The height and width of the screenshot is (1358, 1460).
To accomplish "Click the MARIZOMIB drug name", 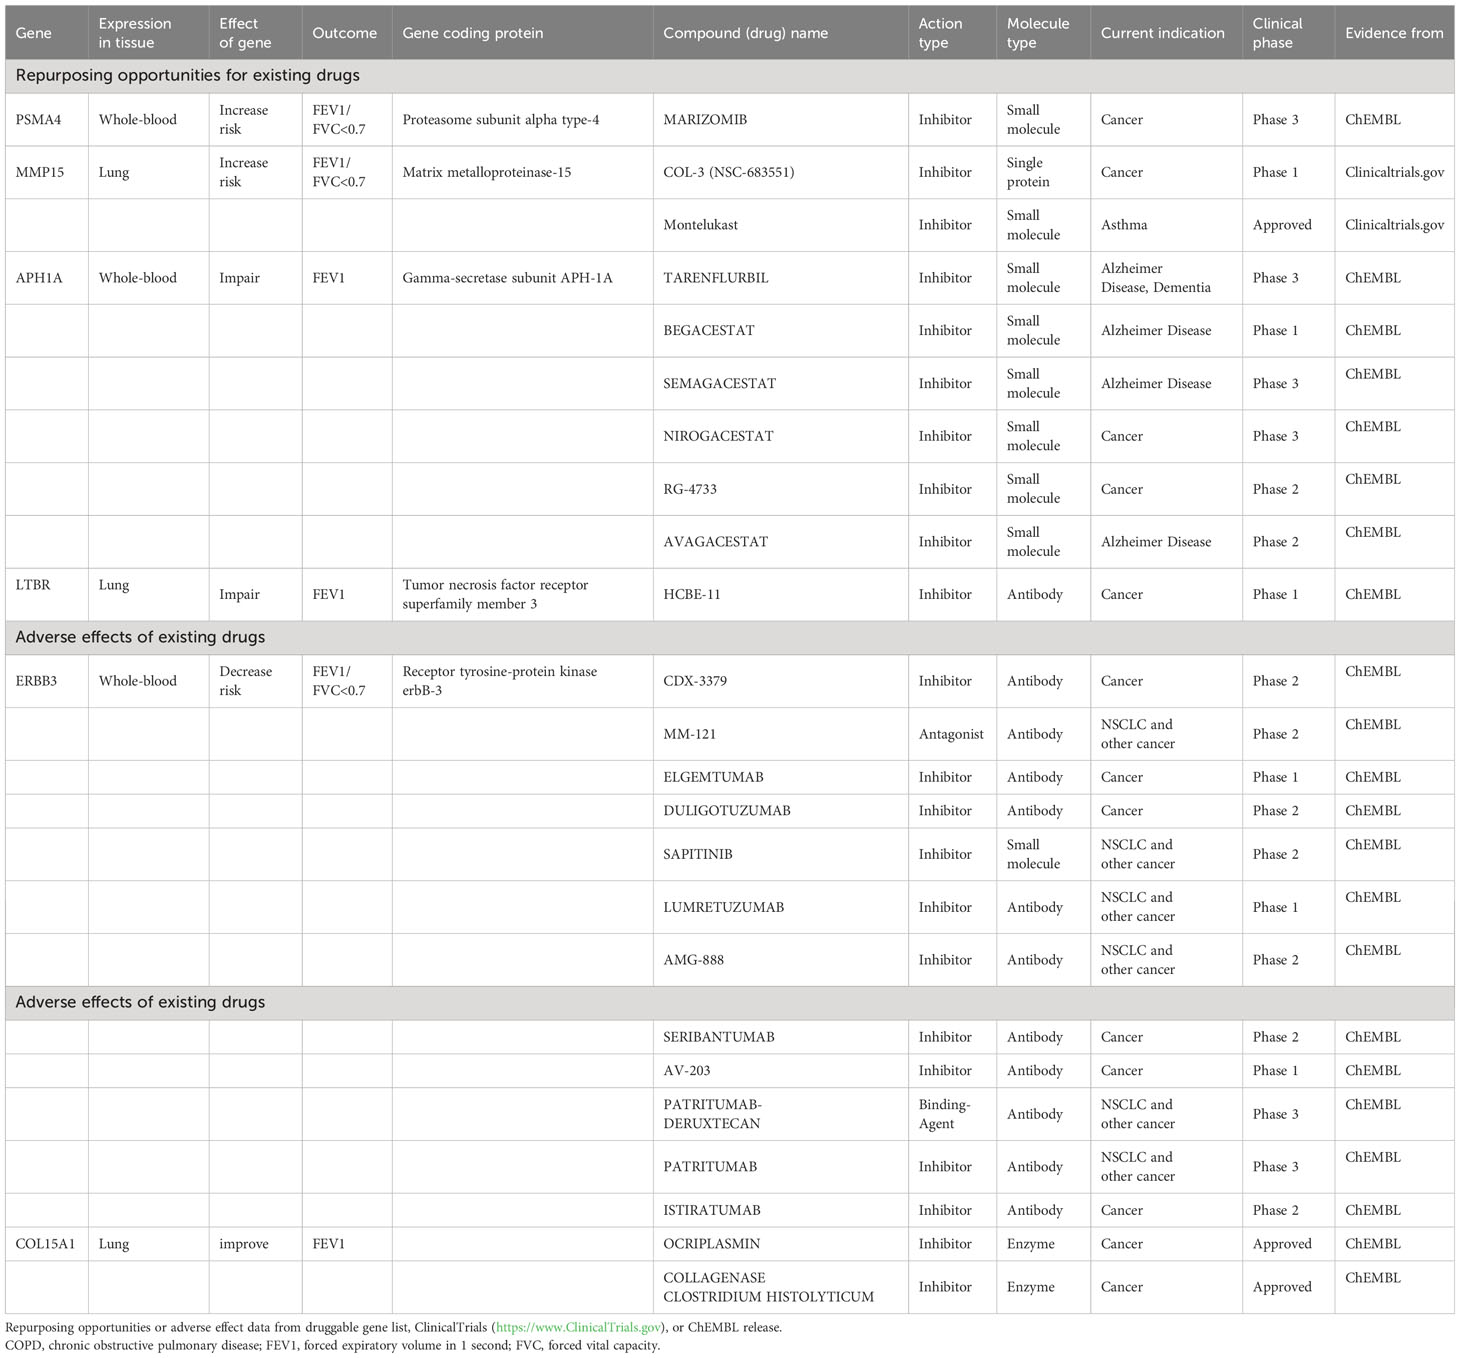I will 705,120.
